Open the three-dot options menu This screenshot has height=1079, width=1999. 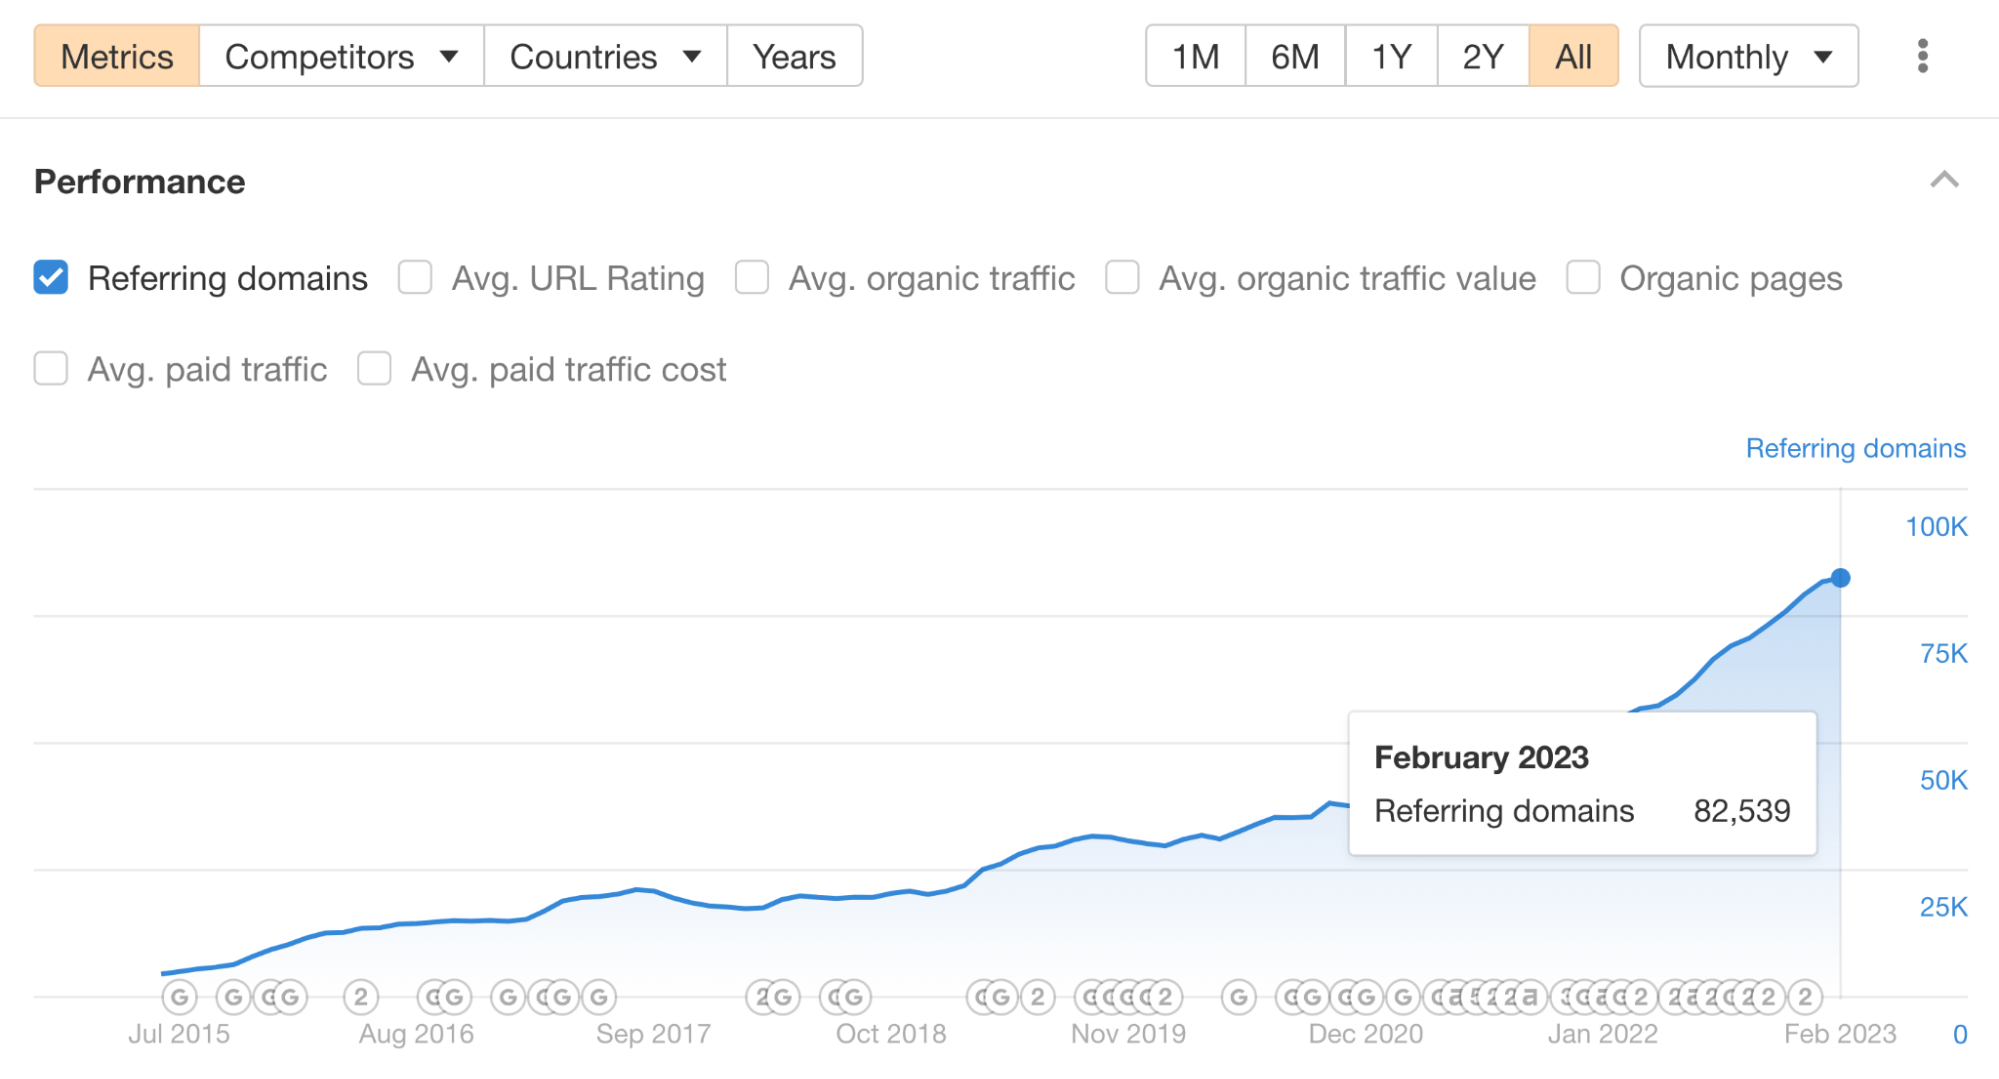coord(1921,57)
